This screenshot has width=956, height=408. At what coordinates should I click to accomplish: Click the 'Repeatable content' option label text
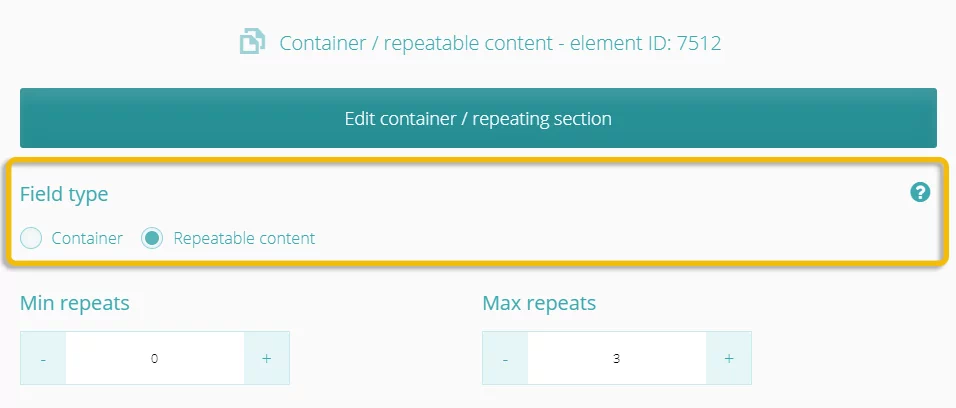(244, 238)
